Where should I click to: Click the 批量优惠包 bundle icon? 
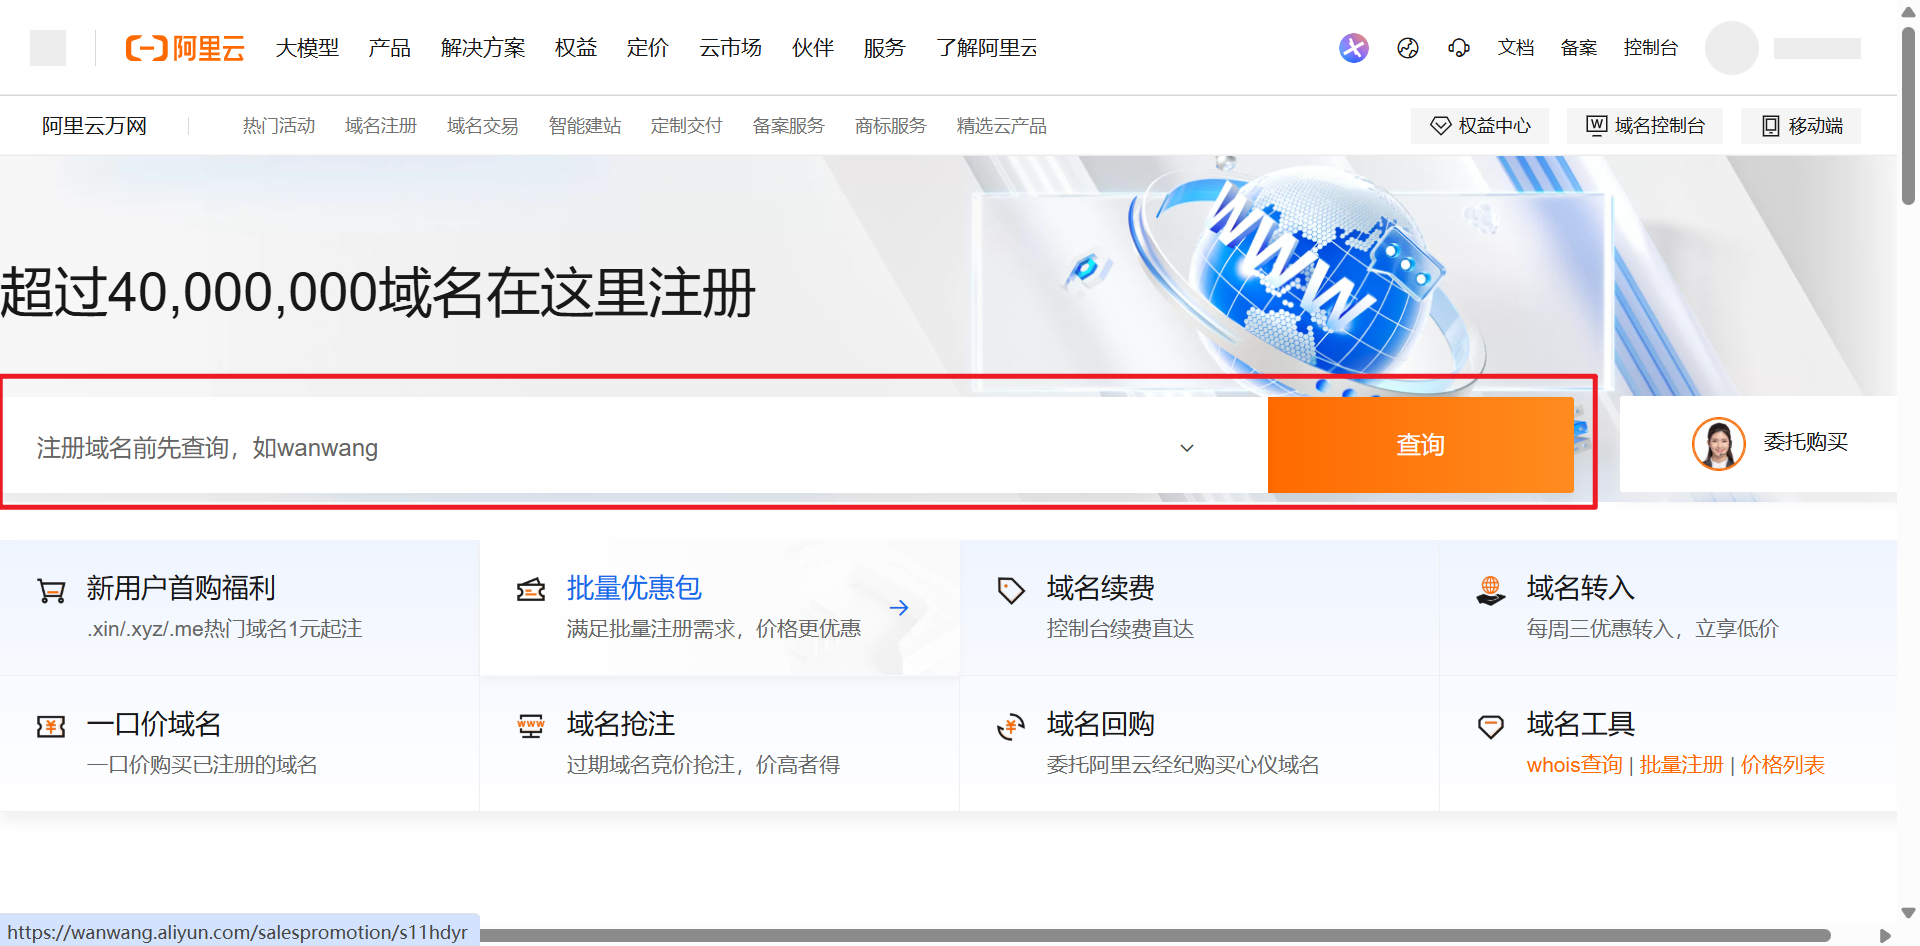point(531,590)
